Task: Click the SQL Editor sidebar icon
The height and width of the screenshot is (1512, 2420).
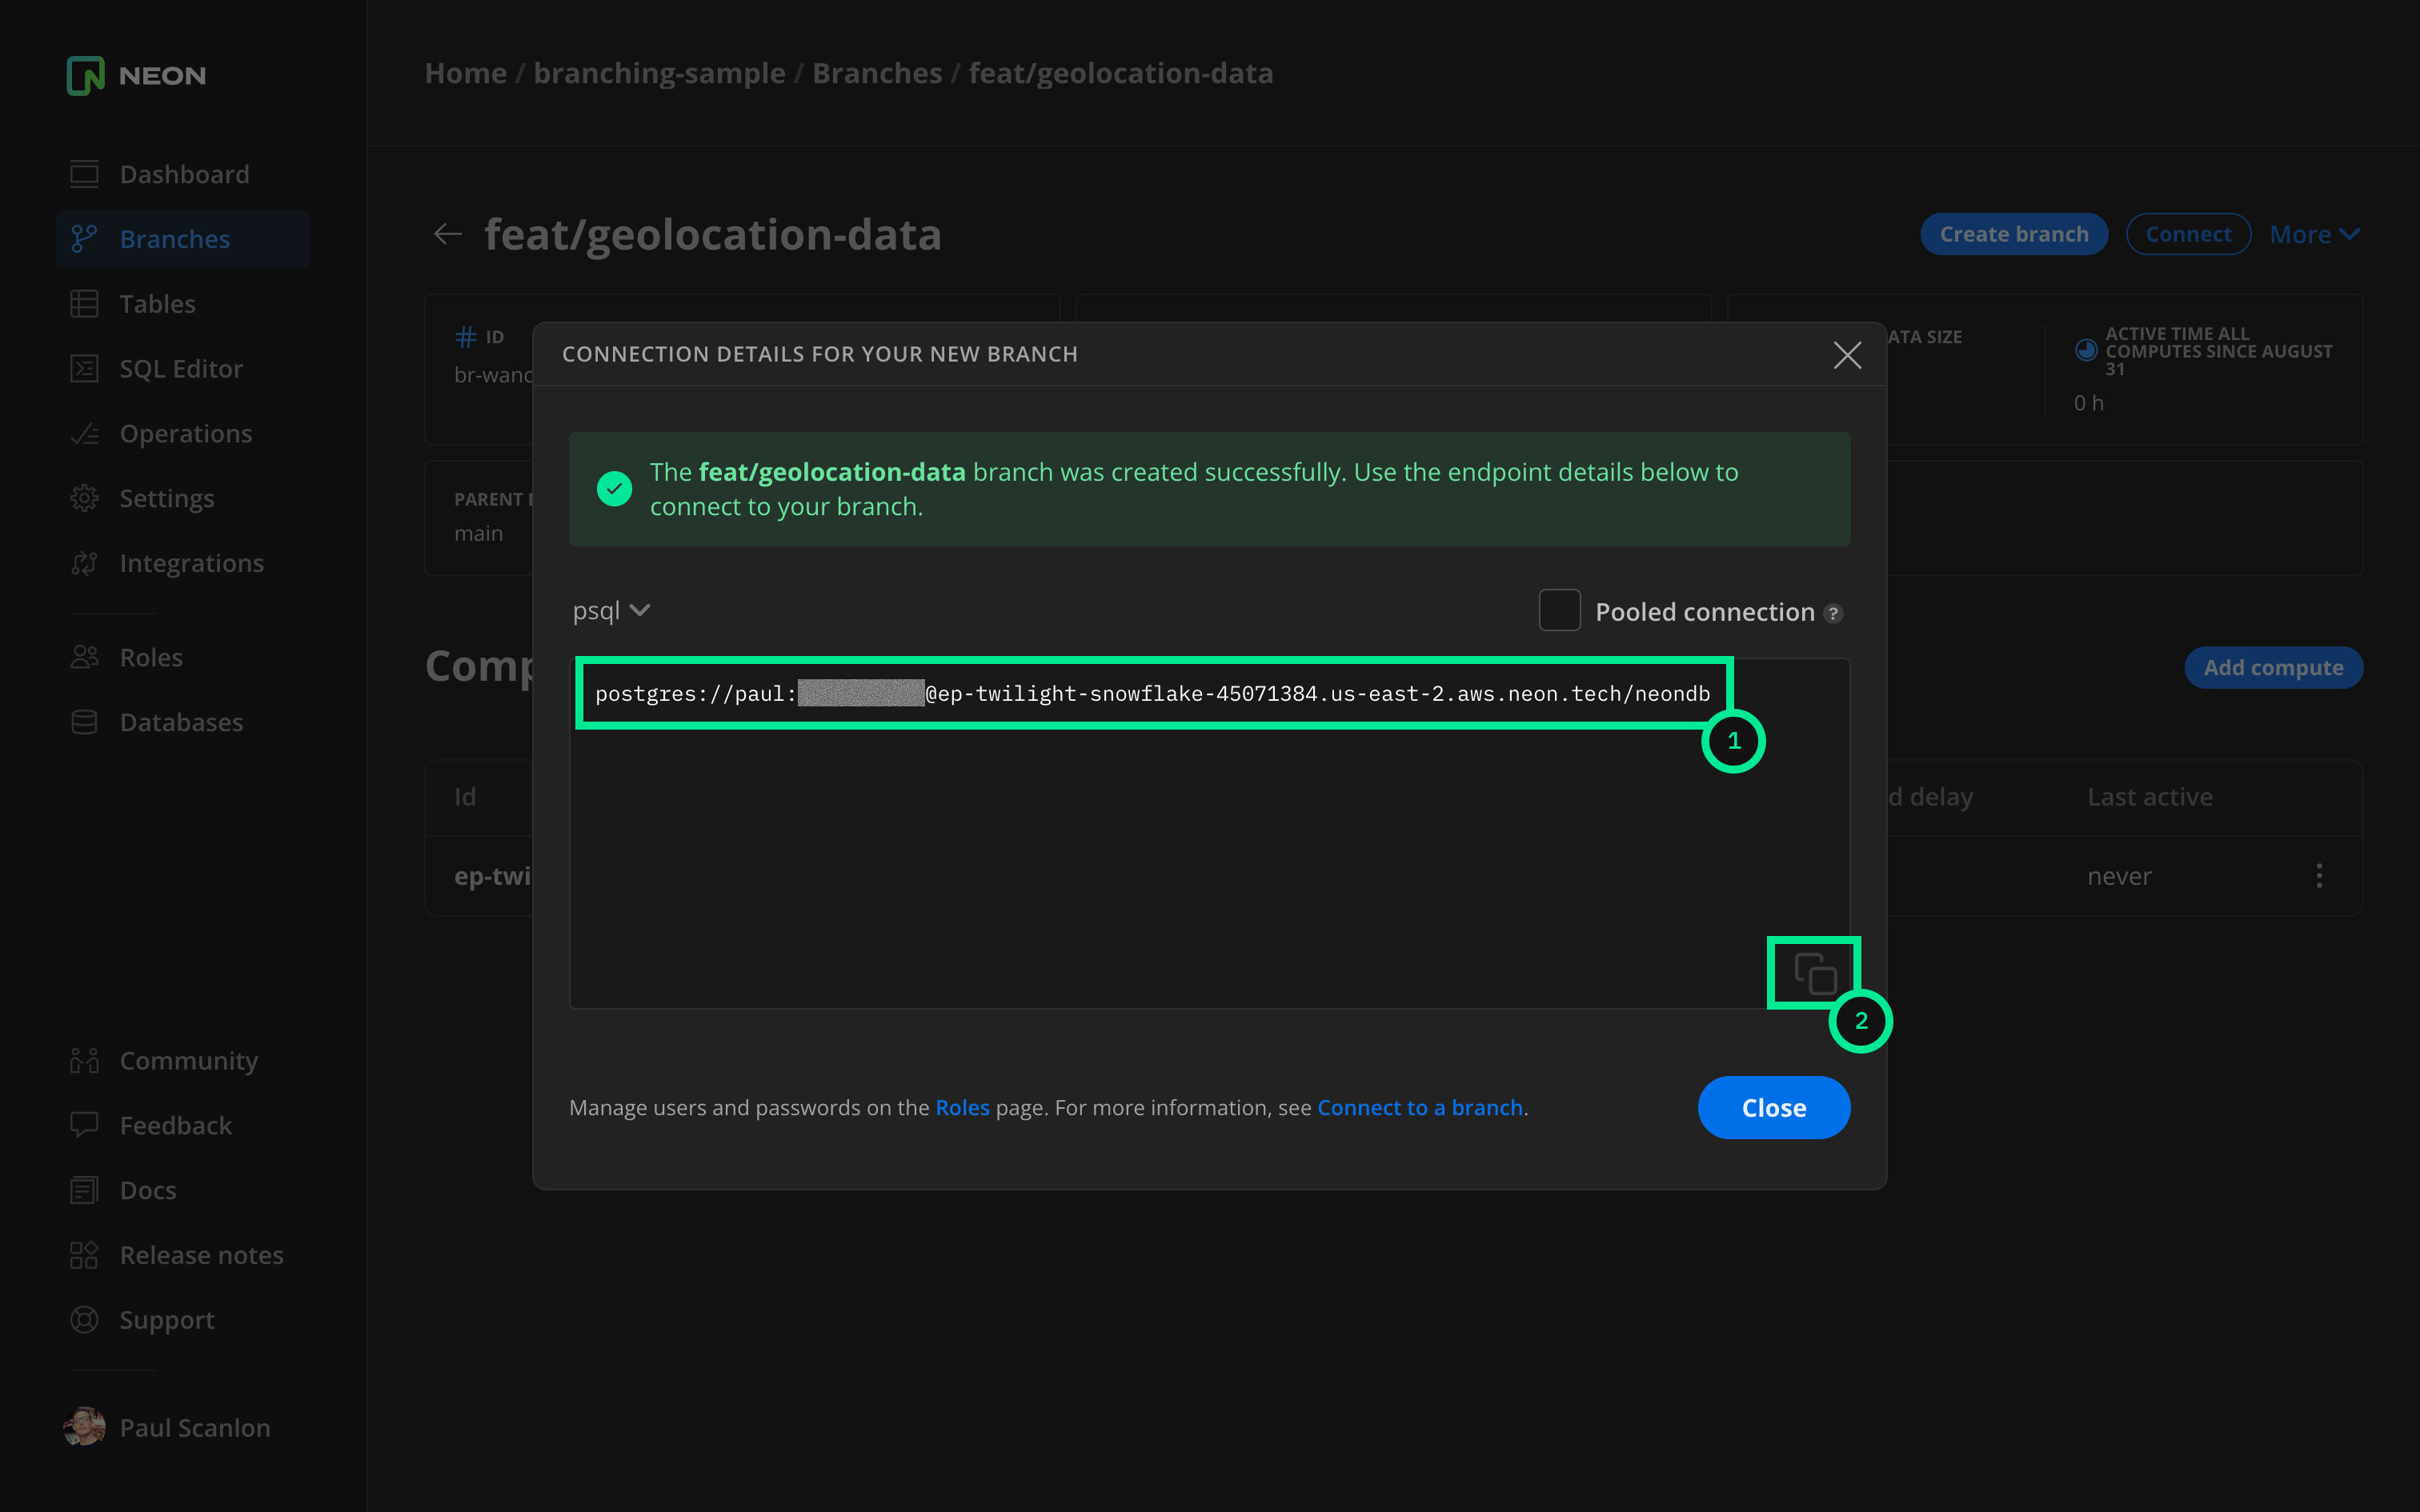Action: click(x=85, y=369)
